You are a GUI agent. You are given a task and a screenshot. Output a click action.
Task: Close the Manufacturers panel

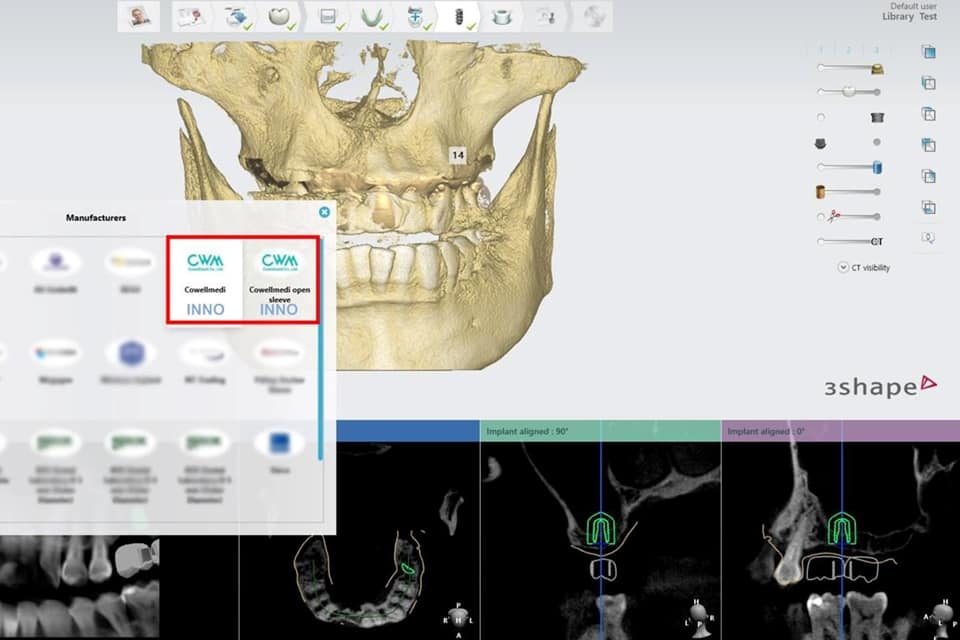click(x=324, y=212)
